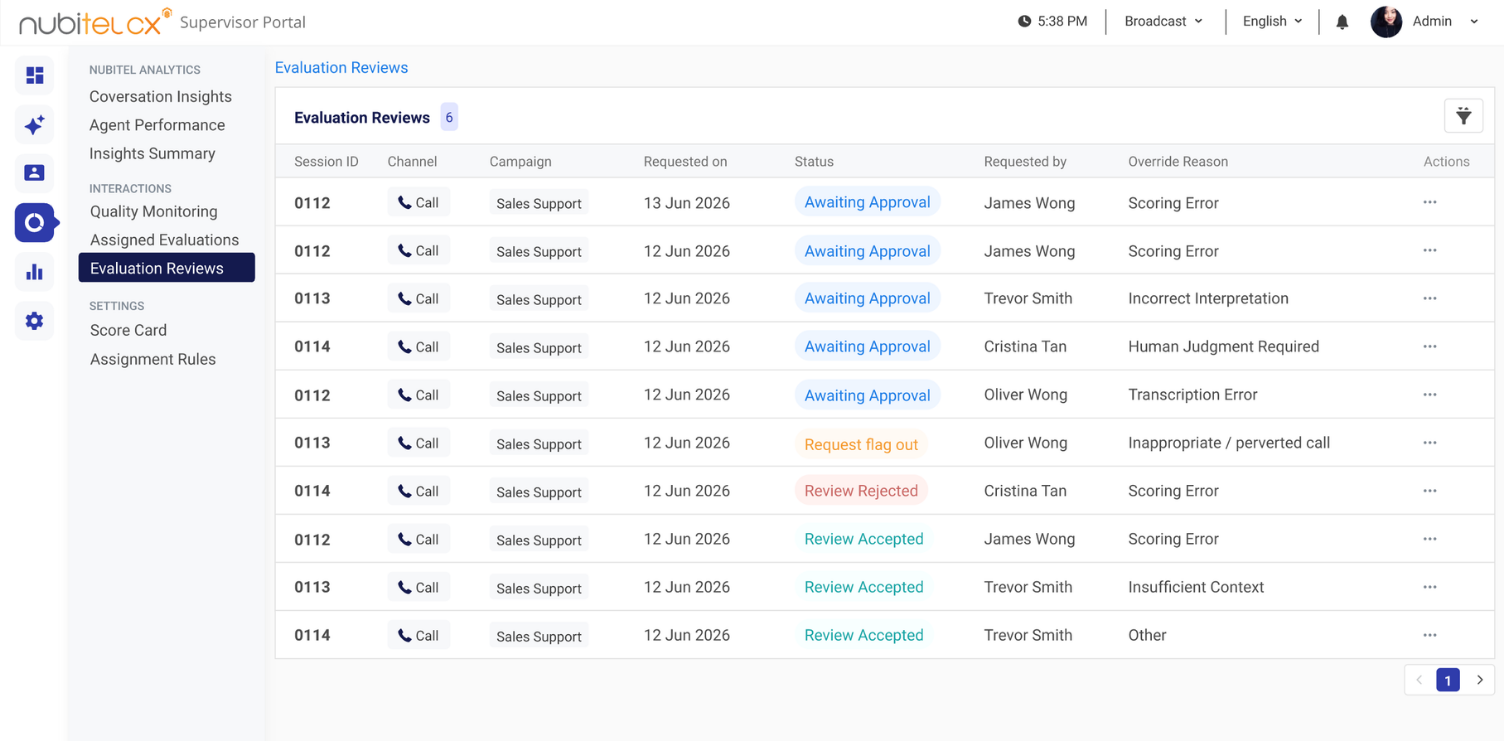1505x741 pixels.
Task: Open the dashboard grid icon in sidebar
Action: (x=35, y=76)
